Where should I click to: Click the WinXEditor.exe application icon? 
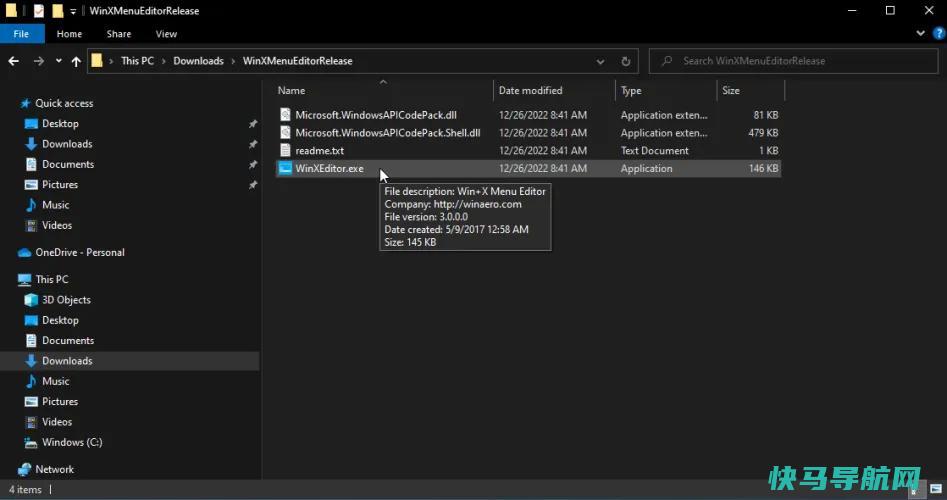tap(285, 168)
